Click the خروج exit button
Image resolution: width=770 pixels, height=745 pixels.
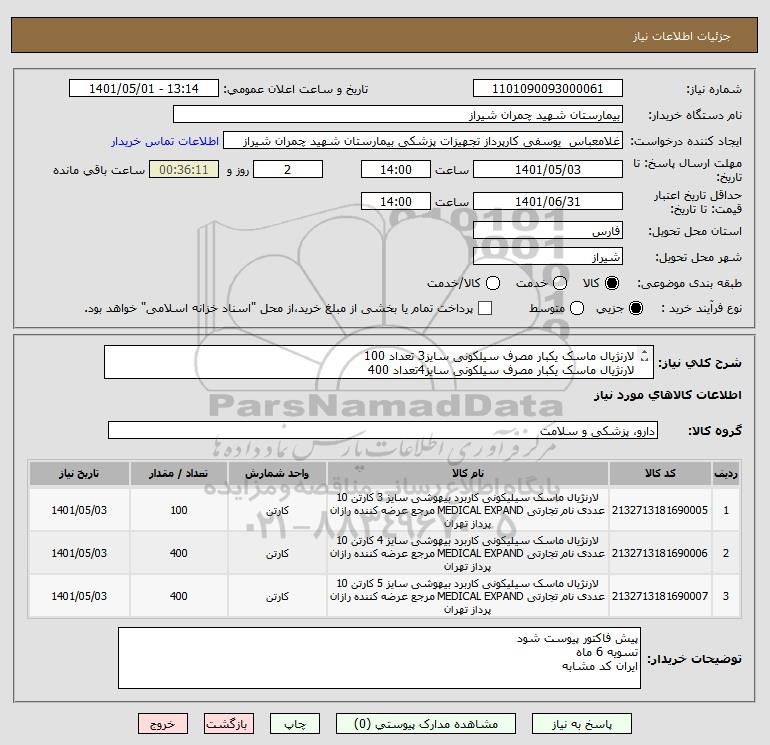point(163,724)
